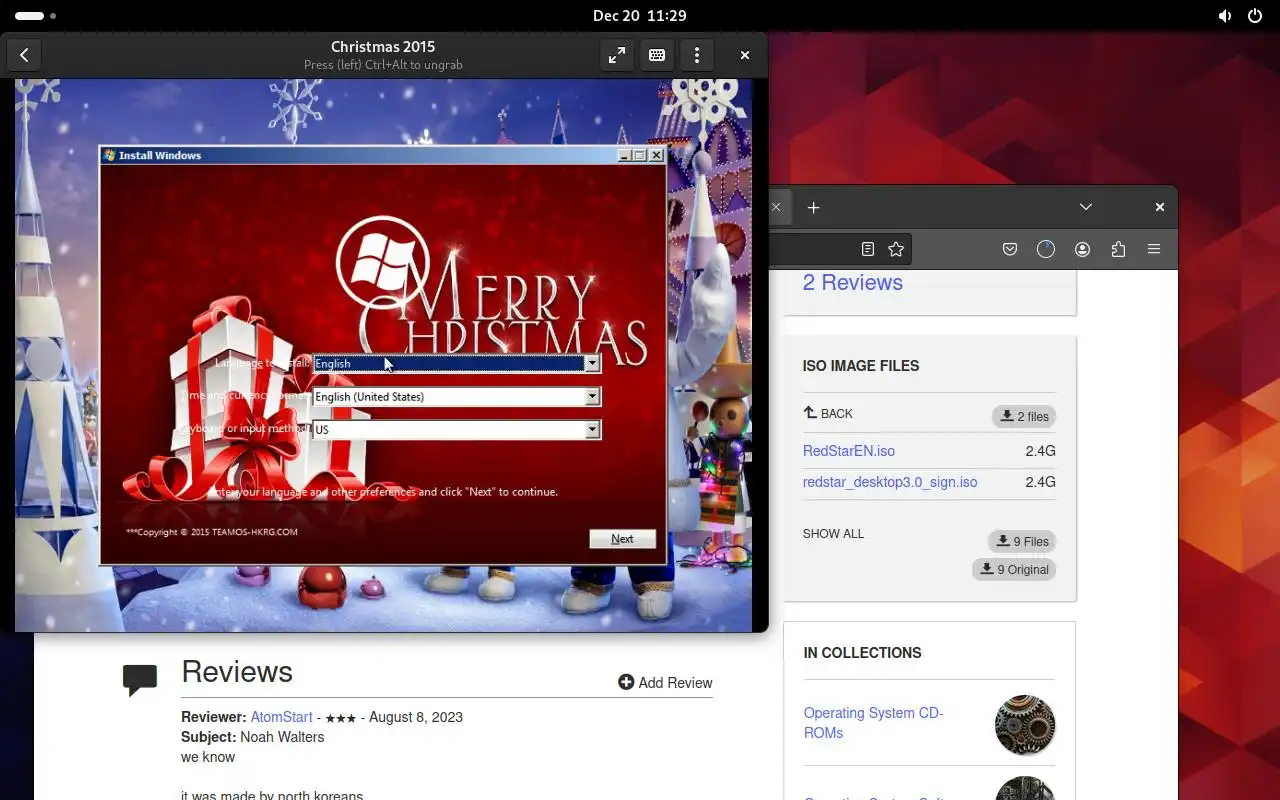
Task: Expand 'Keyboard or input method' dropdown
Action: coord(592,430)
